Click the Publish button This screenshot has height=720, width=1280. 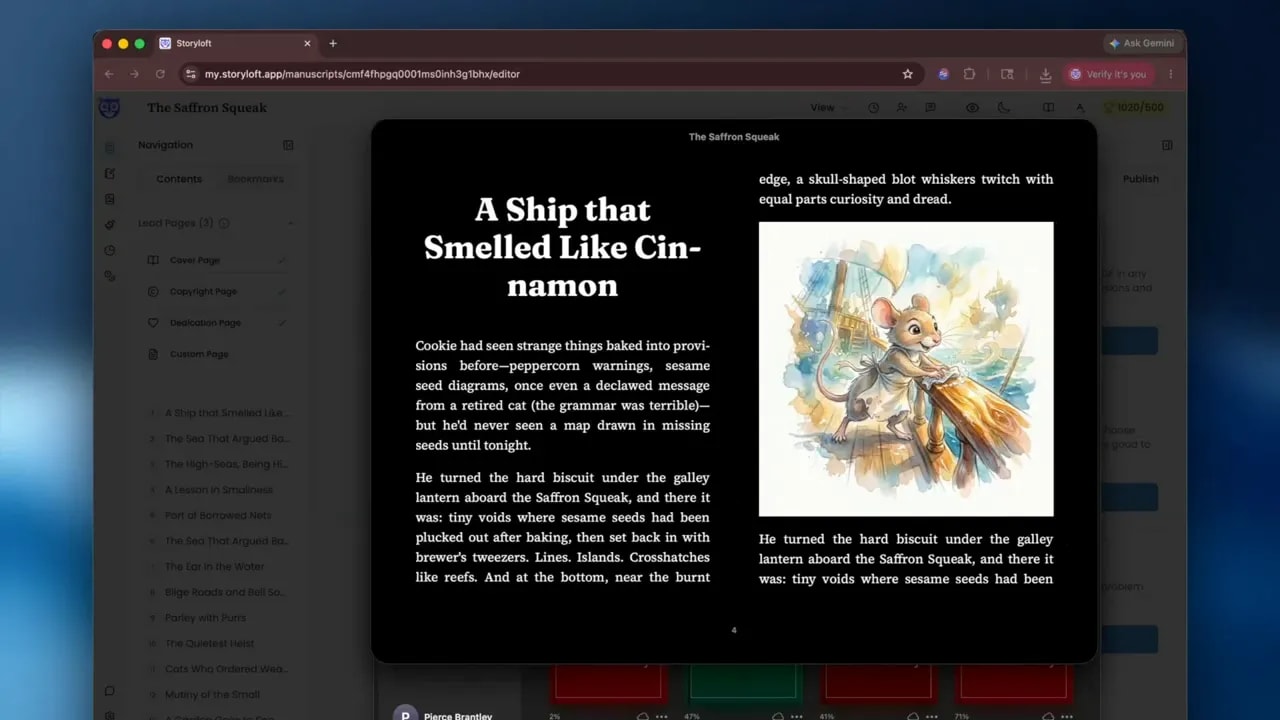(1140, 179)
